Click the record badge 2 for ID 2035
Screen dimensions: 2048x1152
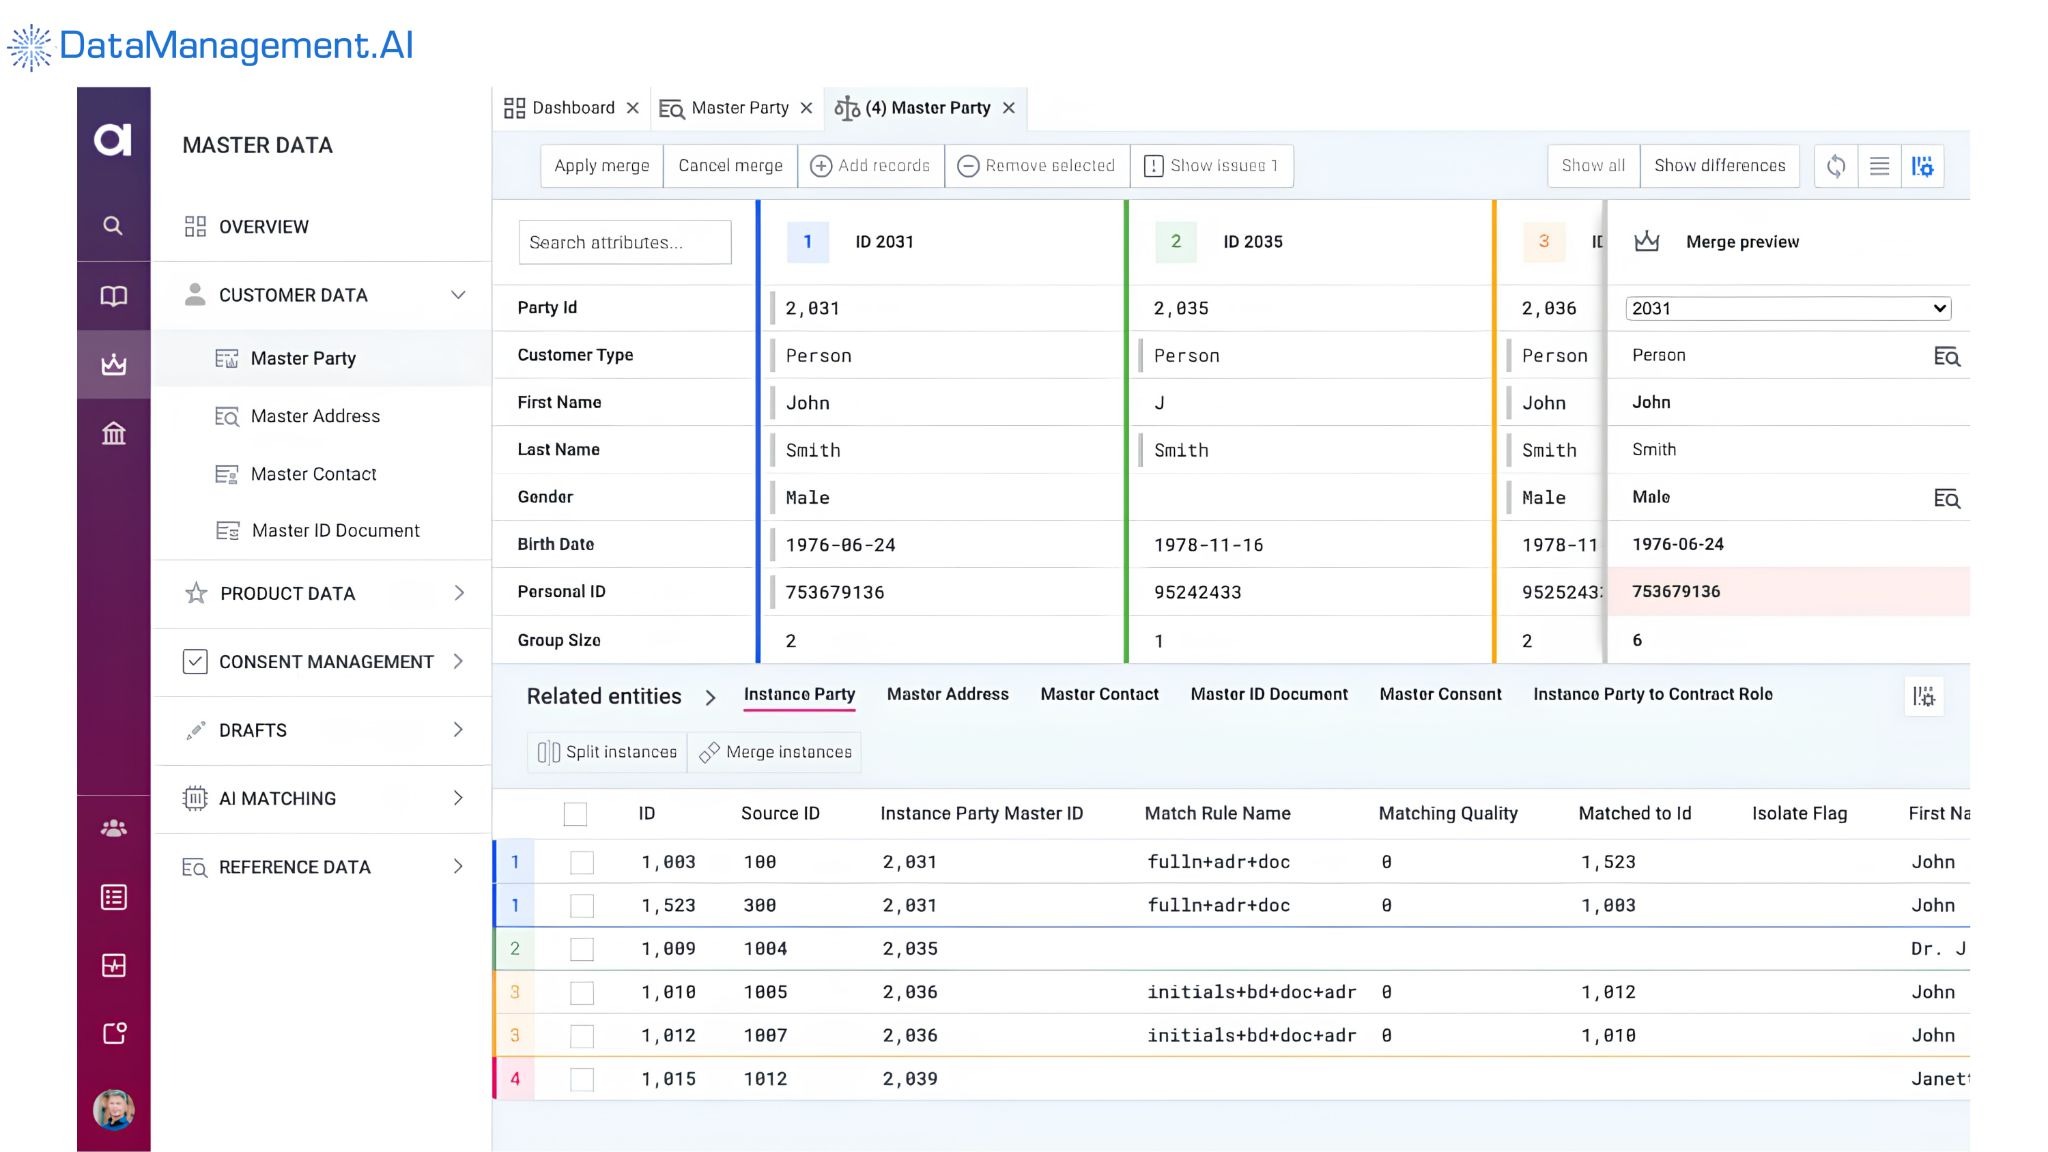(1176, 242)
